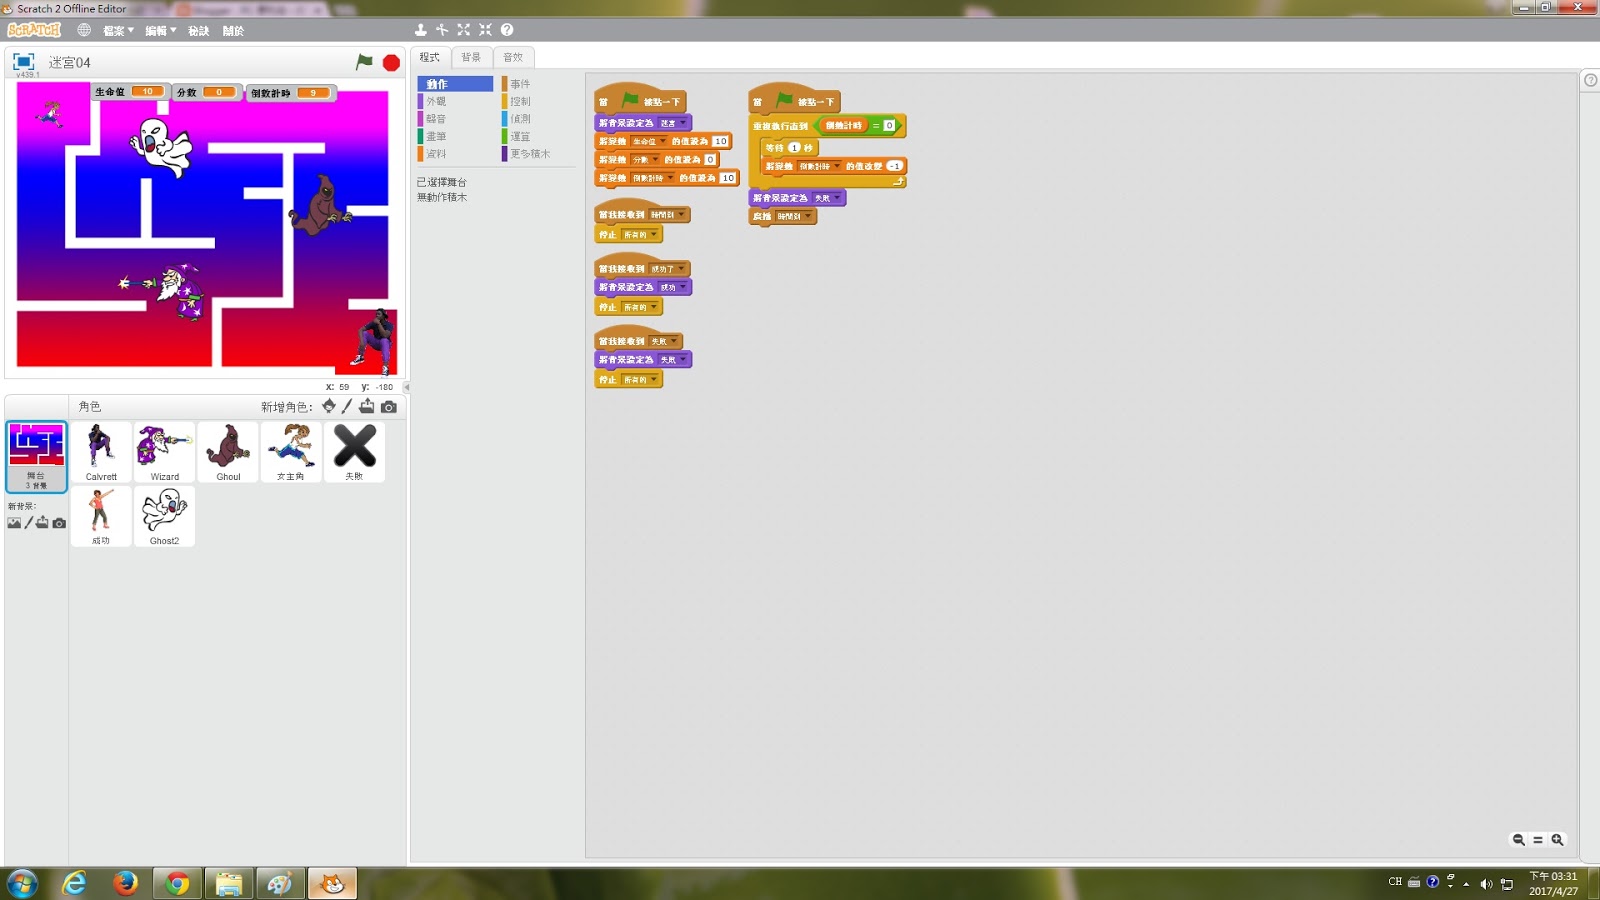
Task: New backdrop from camera icon
Action: point(59,523)
